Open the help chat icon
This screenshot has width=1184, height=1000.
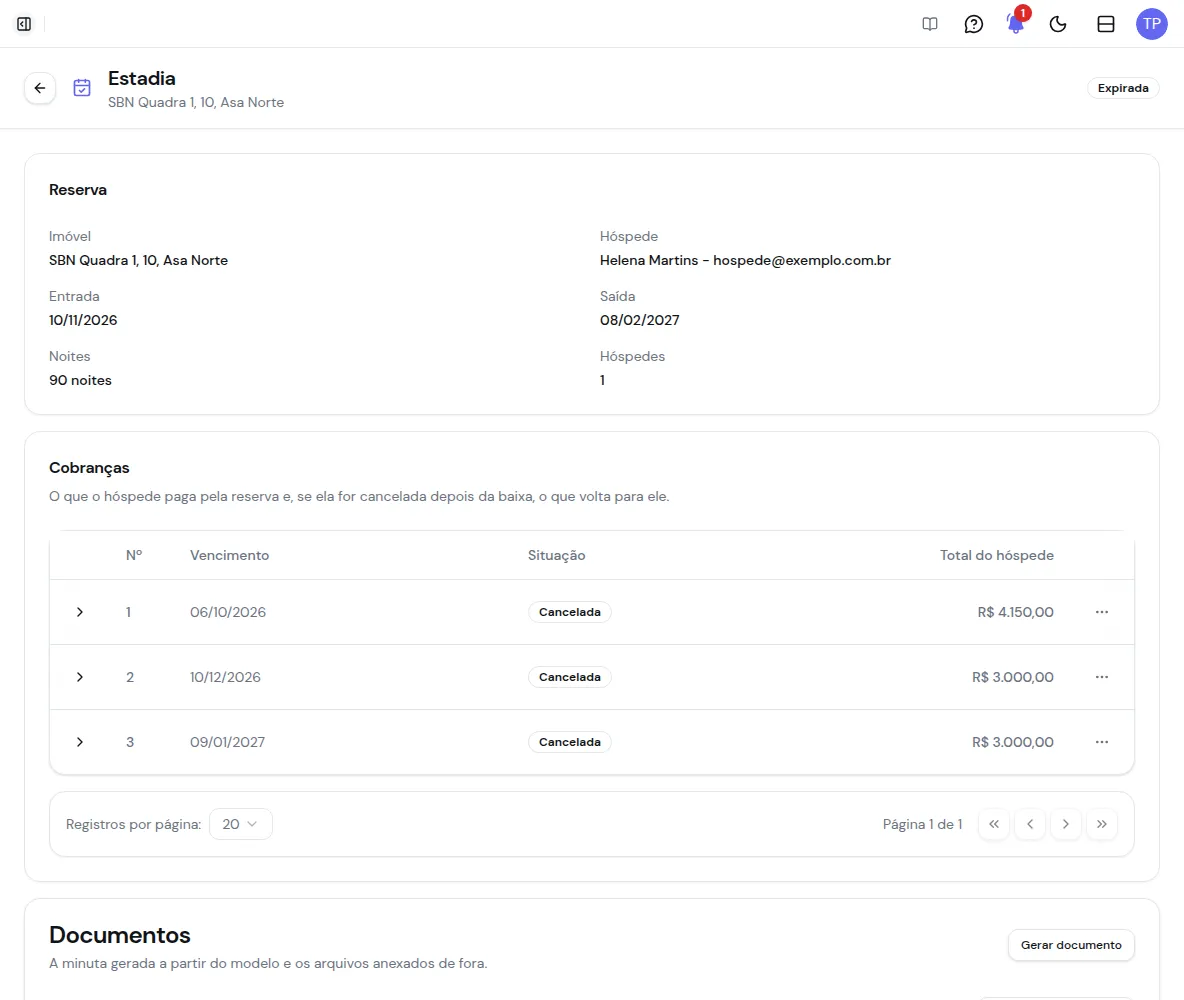point(973,24)
